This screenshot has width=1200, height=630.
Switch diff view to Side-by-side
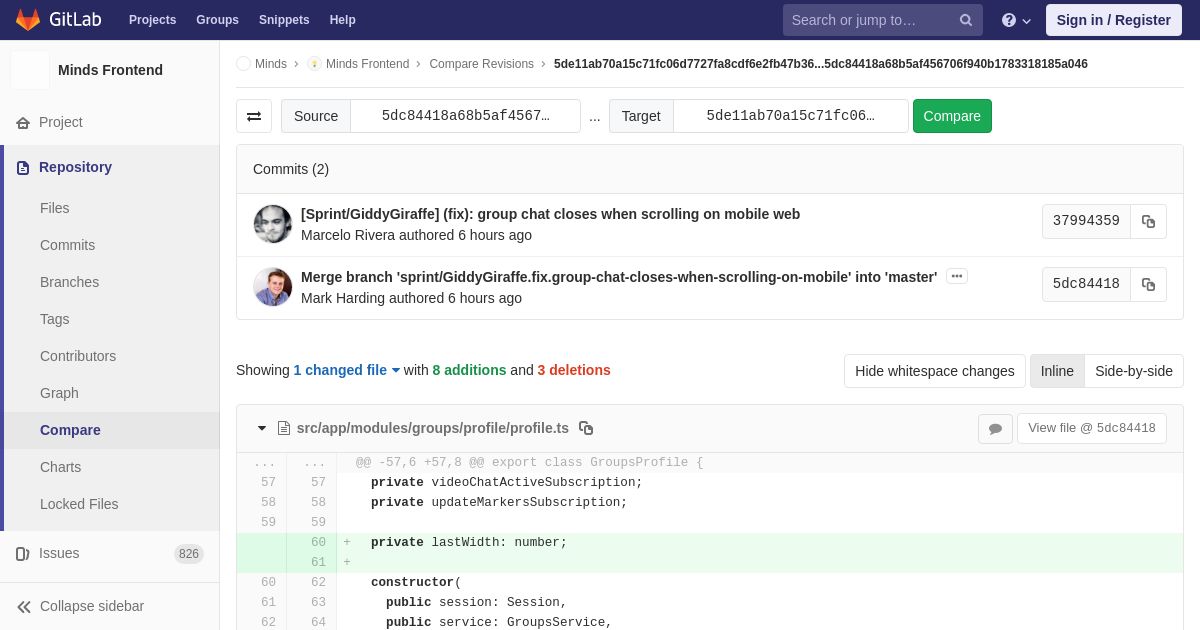(1133, 371)
